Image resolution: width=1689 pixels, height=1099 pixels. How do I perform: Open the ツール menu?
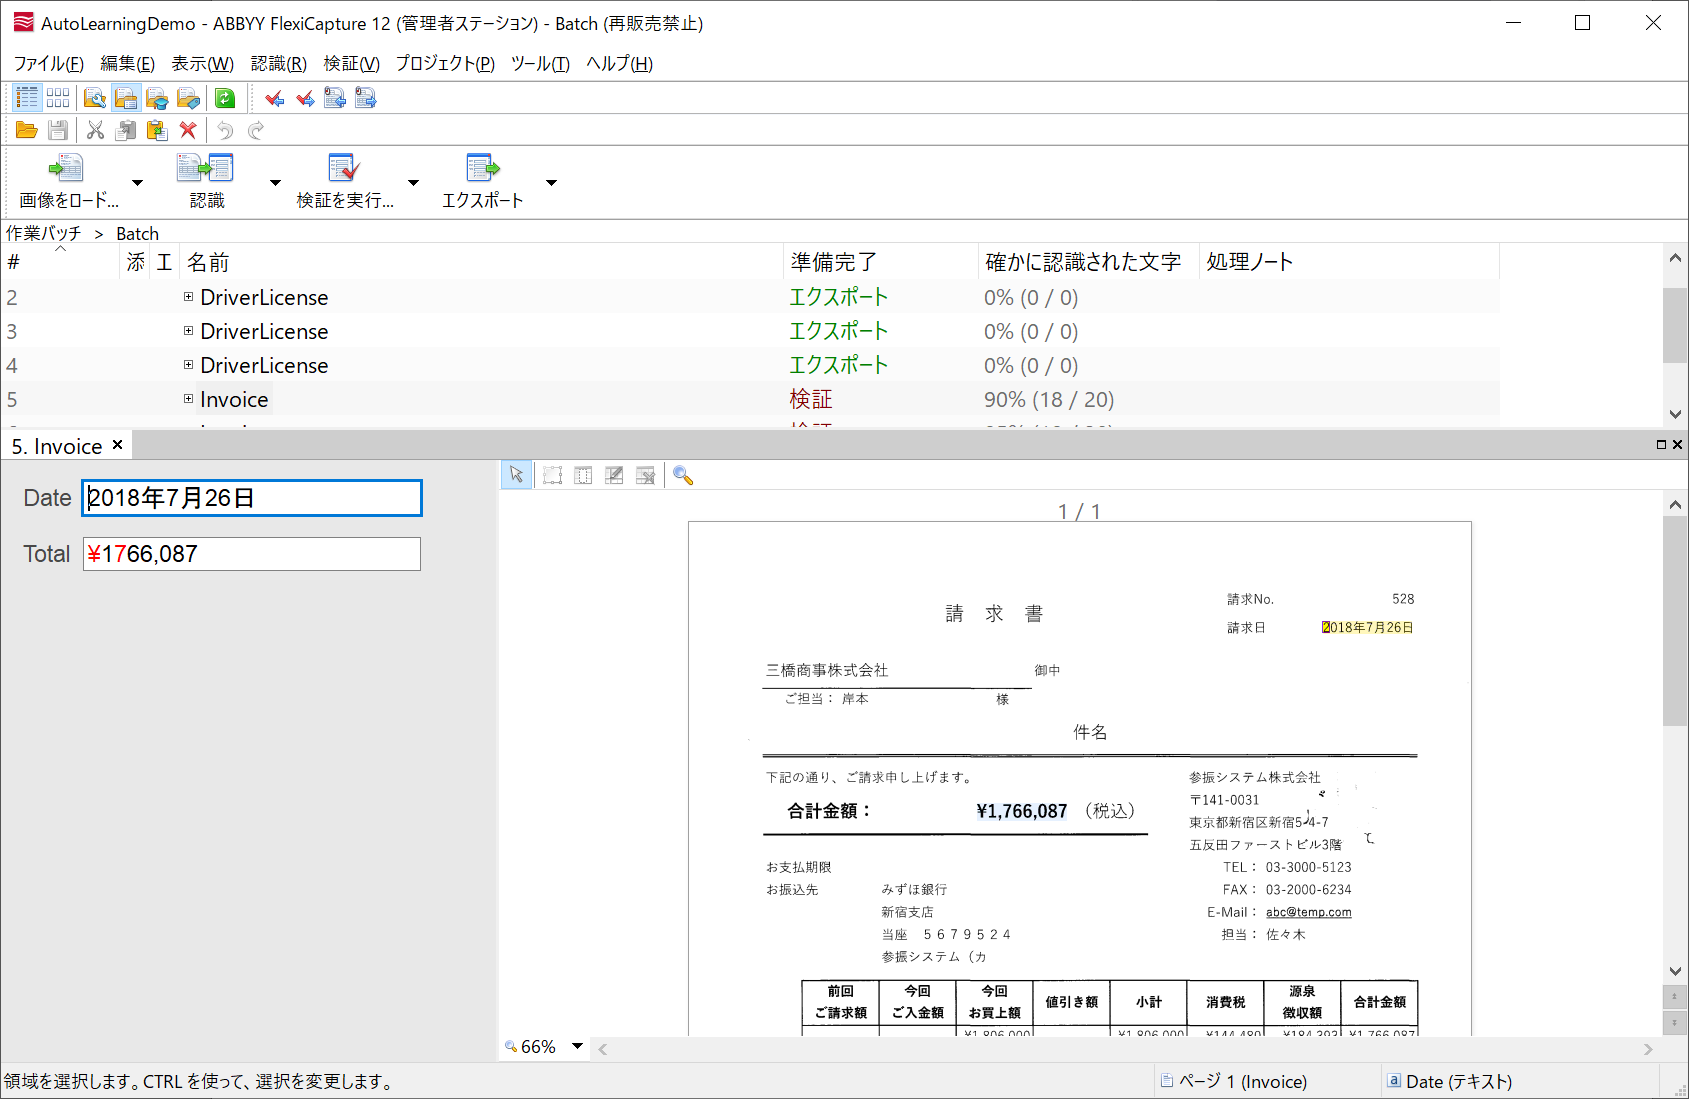(x=540, y=63)
